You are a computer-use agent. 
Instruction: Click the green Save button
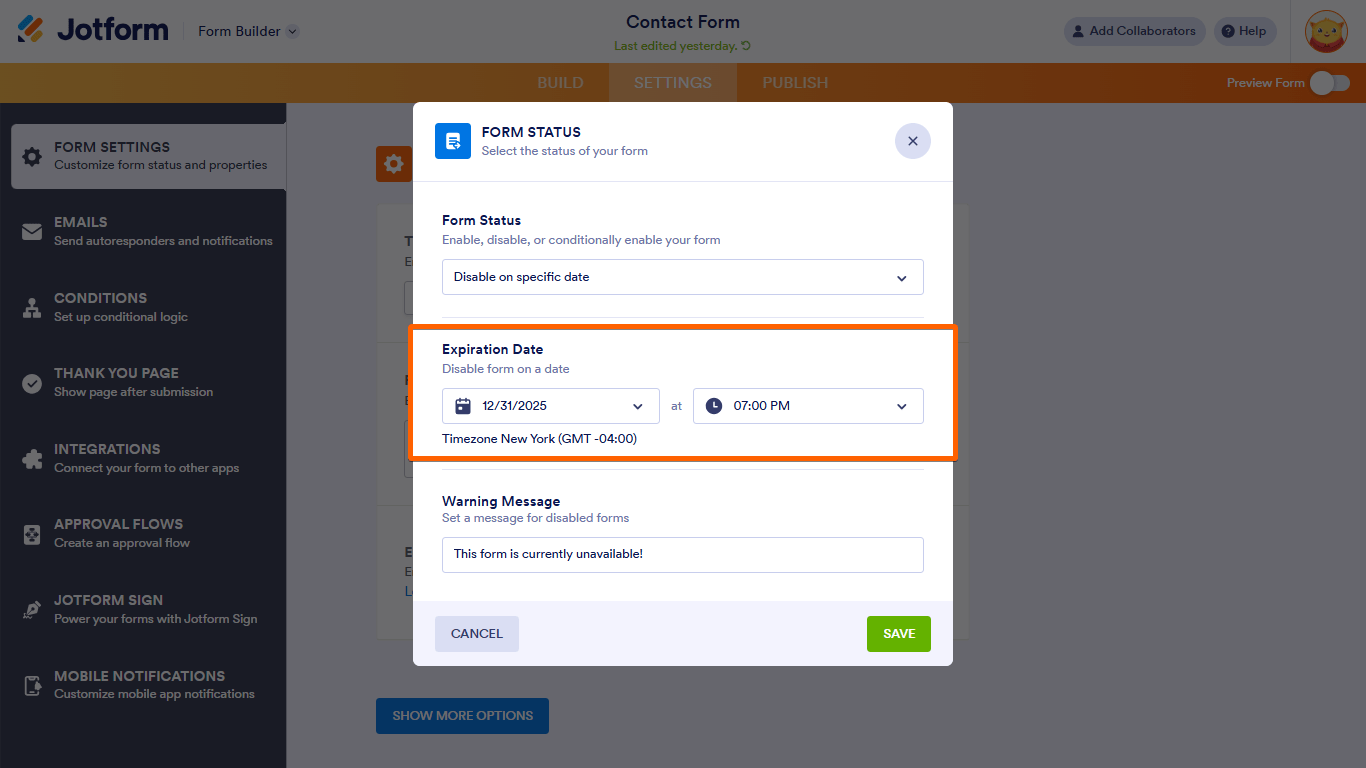pos(898,634)
